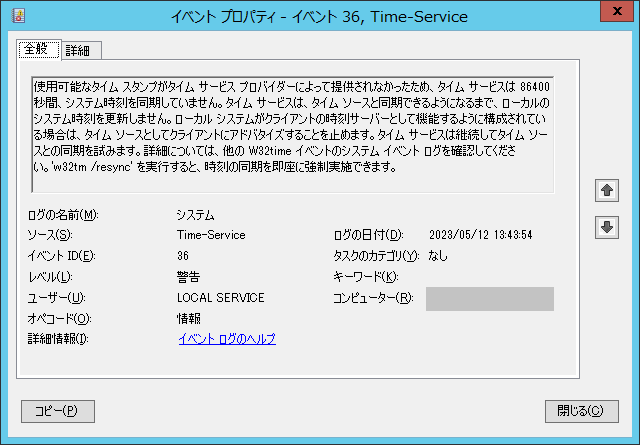
Task: Click the ログの名前(M) label
Action: tap(63, 215)
